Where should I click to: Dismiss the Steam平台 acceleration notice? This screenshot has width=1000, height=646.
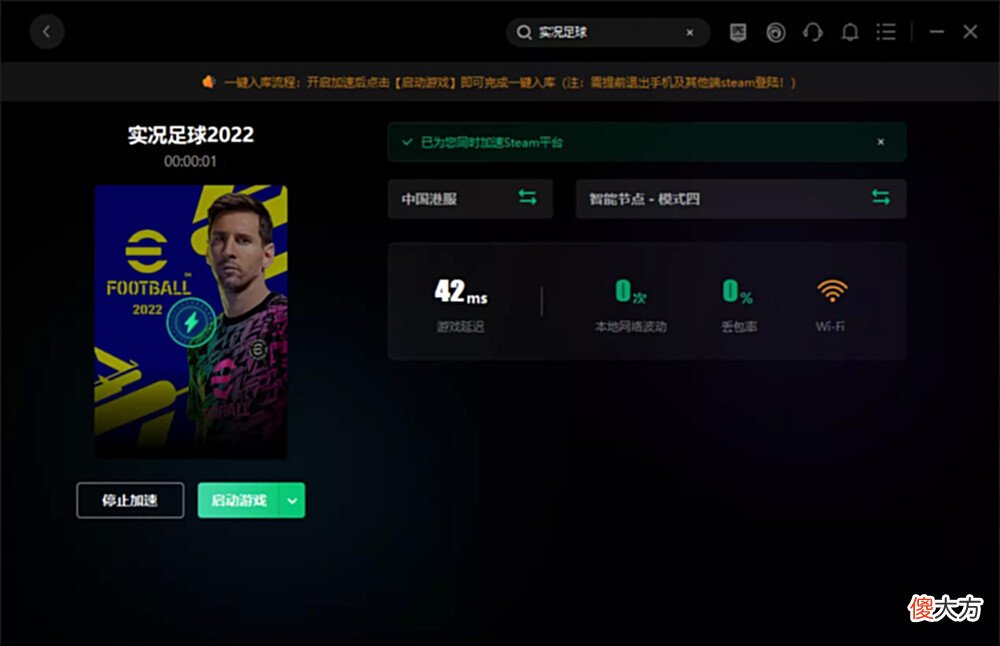(881, 142)
